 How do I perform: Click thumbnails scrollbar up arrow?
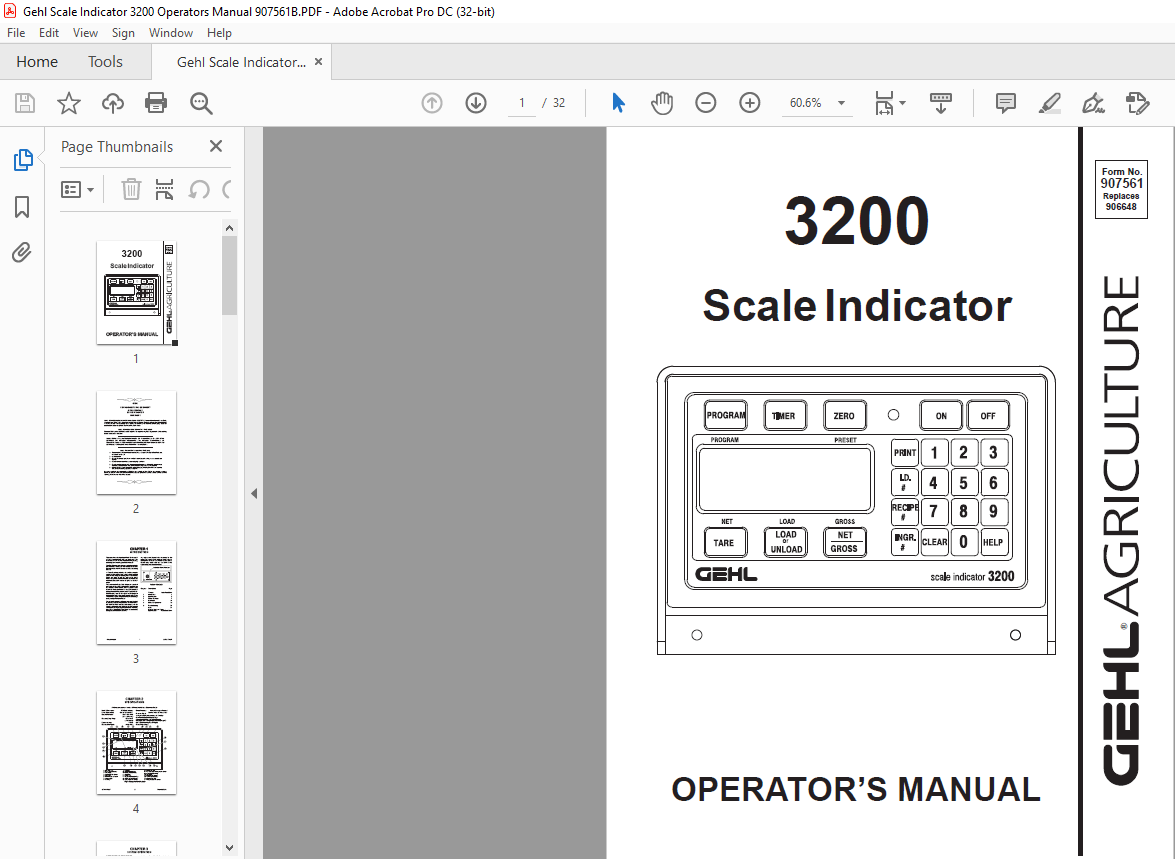click(229, 228)
